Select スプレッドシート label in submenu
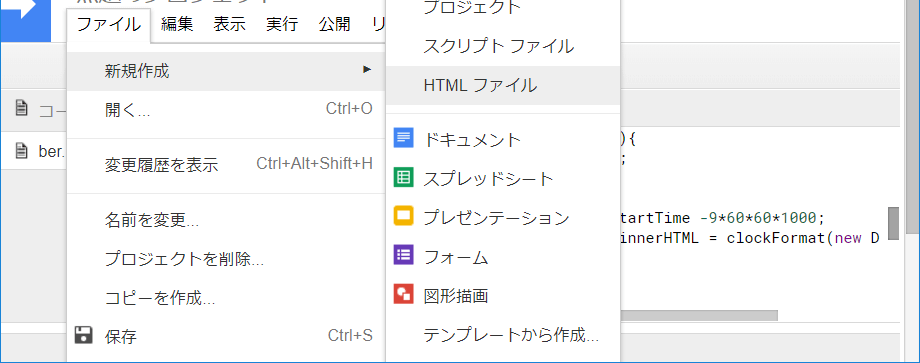 click(x=489, y=179)
